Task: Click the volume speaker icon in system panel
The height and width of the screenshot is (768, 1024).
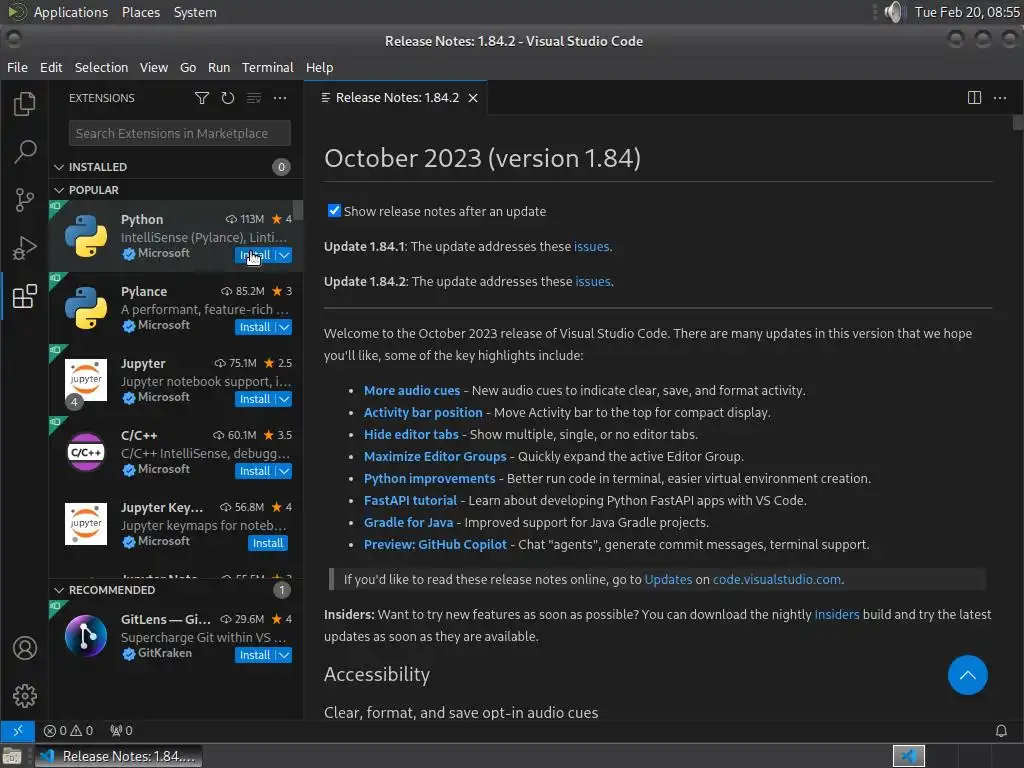Action: 893,12
